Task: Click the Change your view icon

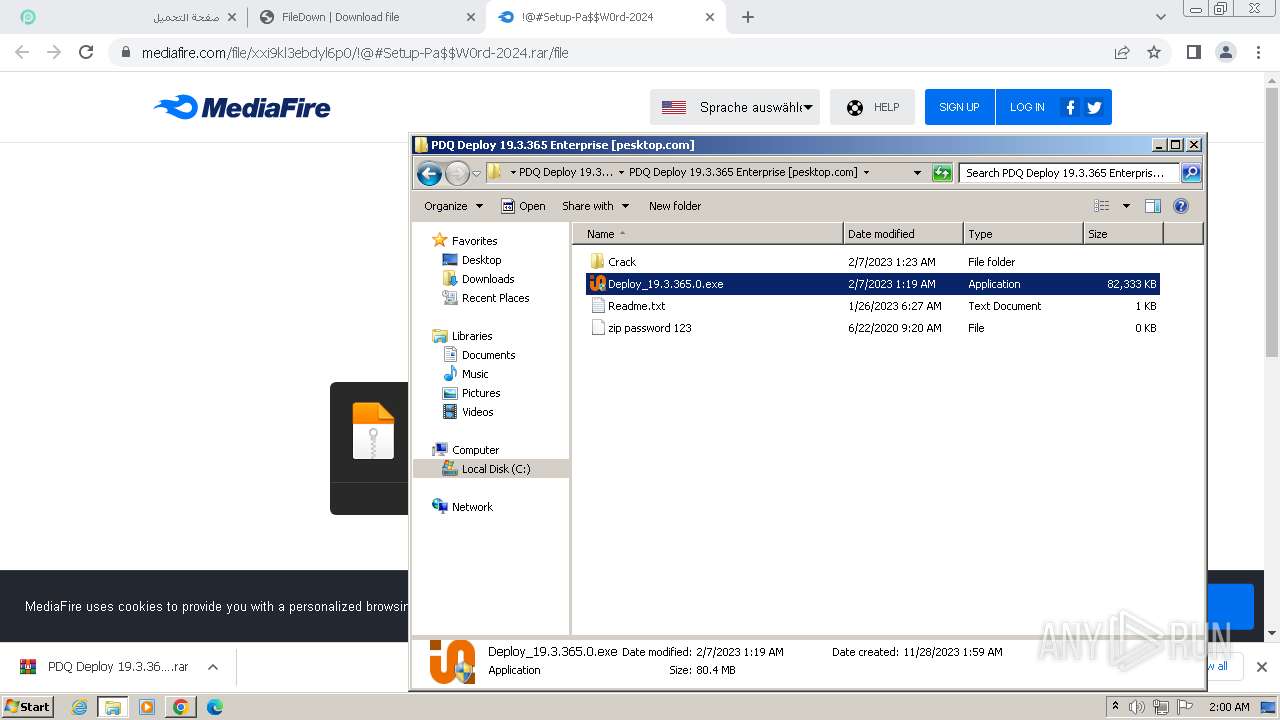Action: 1102,206
